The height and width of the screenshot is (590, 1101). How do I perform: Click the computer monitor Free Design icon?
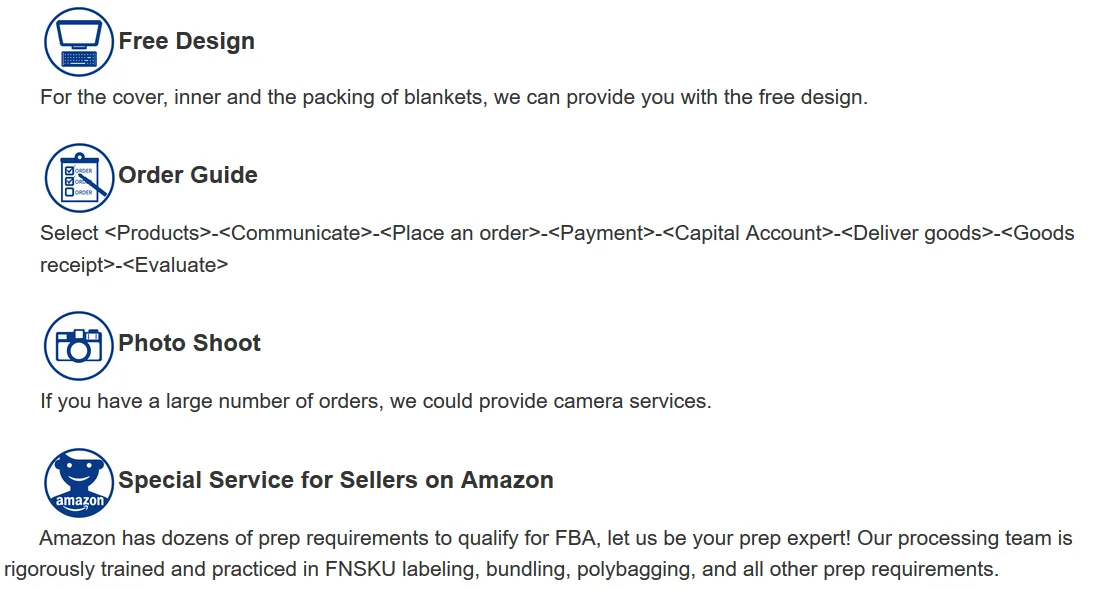[79, 42]
